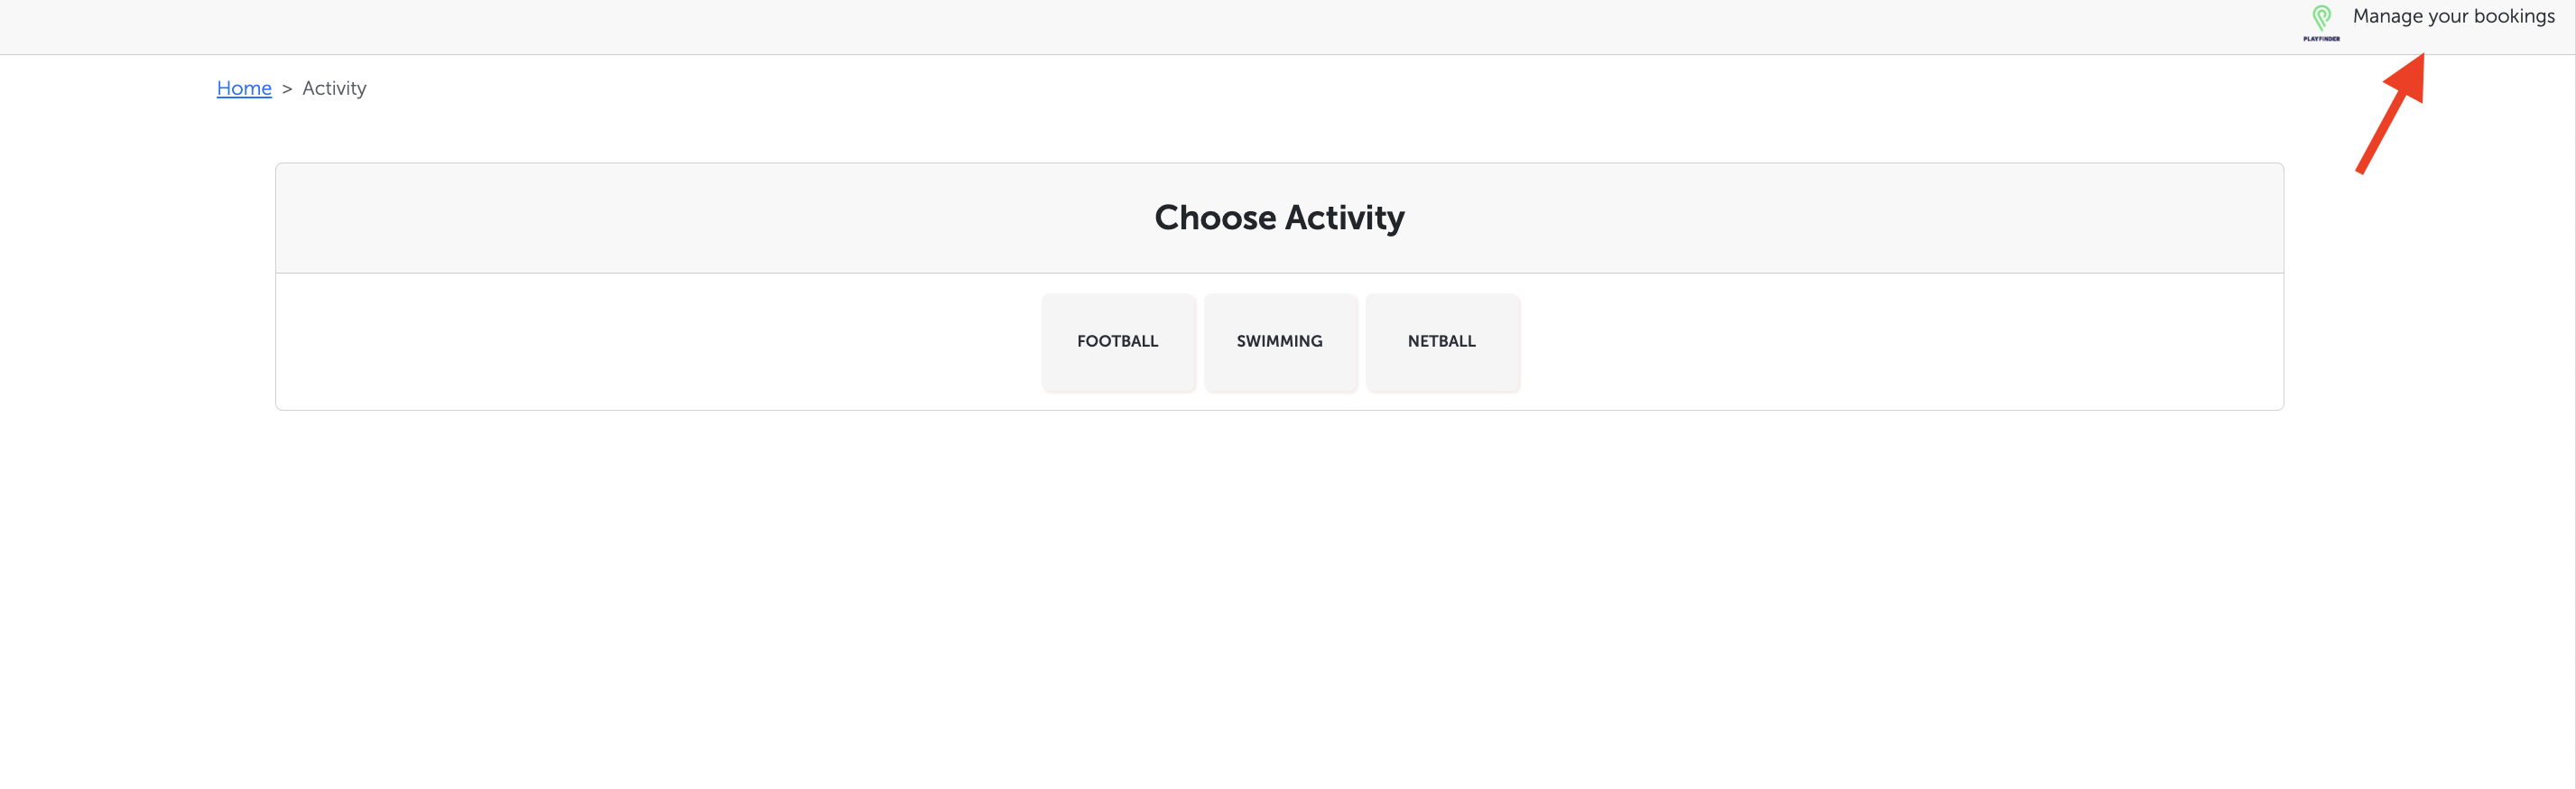
Task: Choose the SWIMMING activity
Action: pos(1279,341)
